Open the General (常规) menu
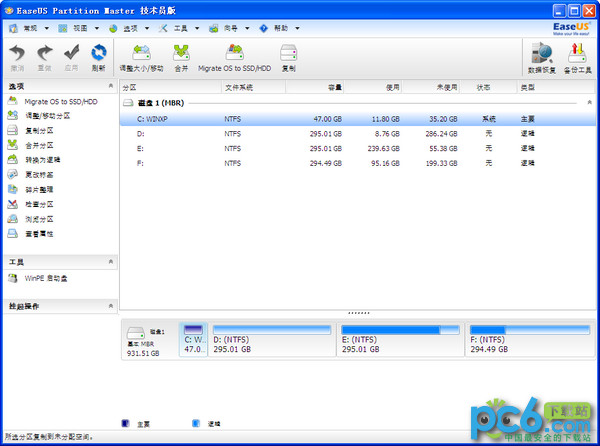600x446 pixels. (x=29, y=28)
